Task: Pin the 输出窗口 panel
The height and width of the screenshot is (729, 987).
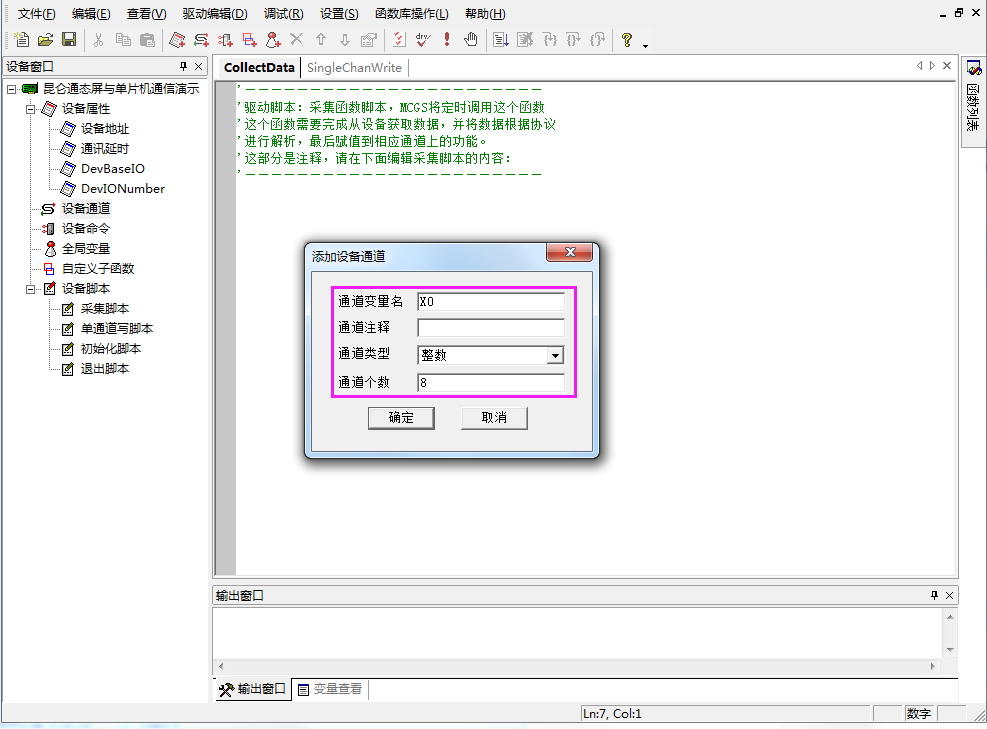Action: pyautogui.click(x=934, y=595)
